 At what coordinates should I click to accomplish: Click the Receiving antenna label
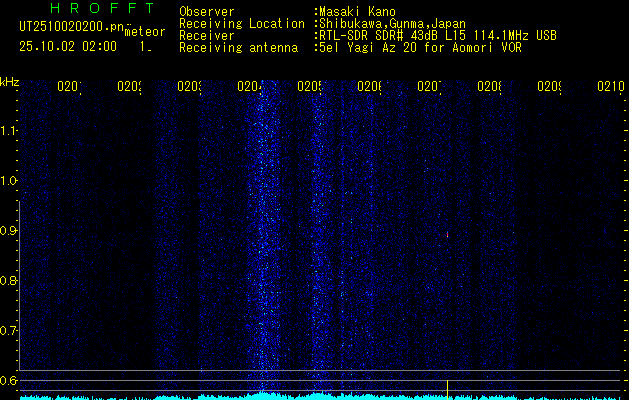coord(239,48)
